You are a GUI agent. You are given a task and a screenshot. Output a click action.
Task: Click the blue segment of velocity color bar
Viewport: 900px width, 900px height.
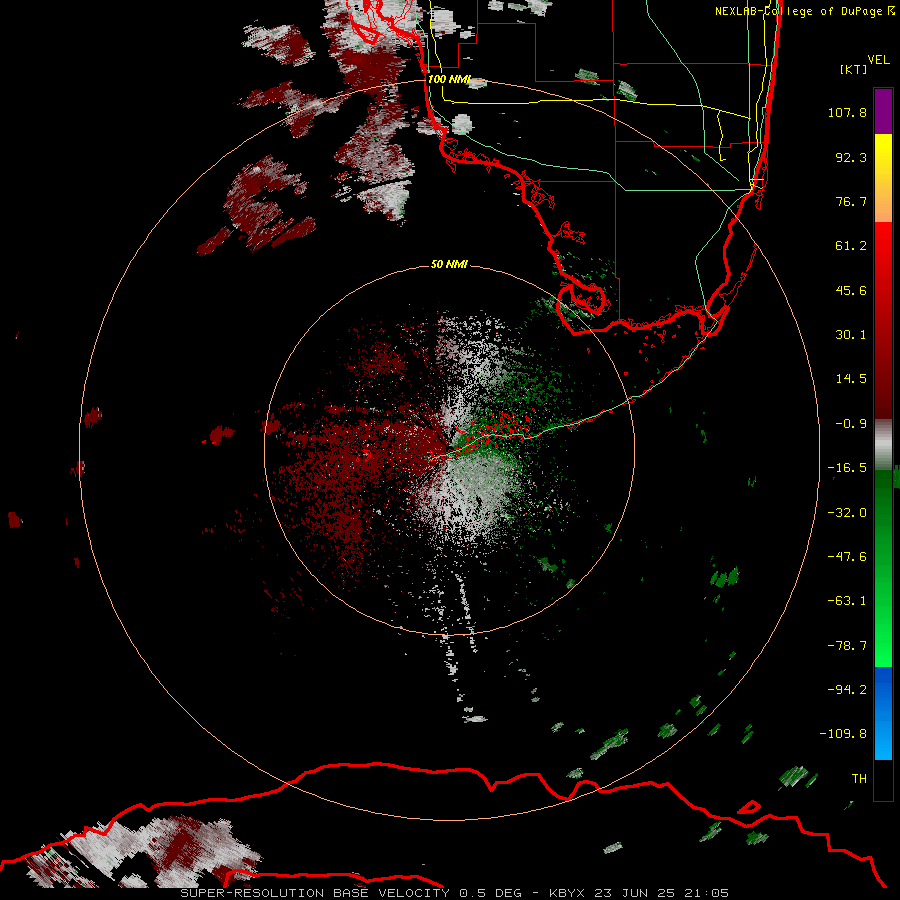coord(883,713)
